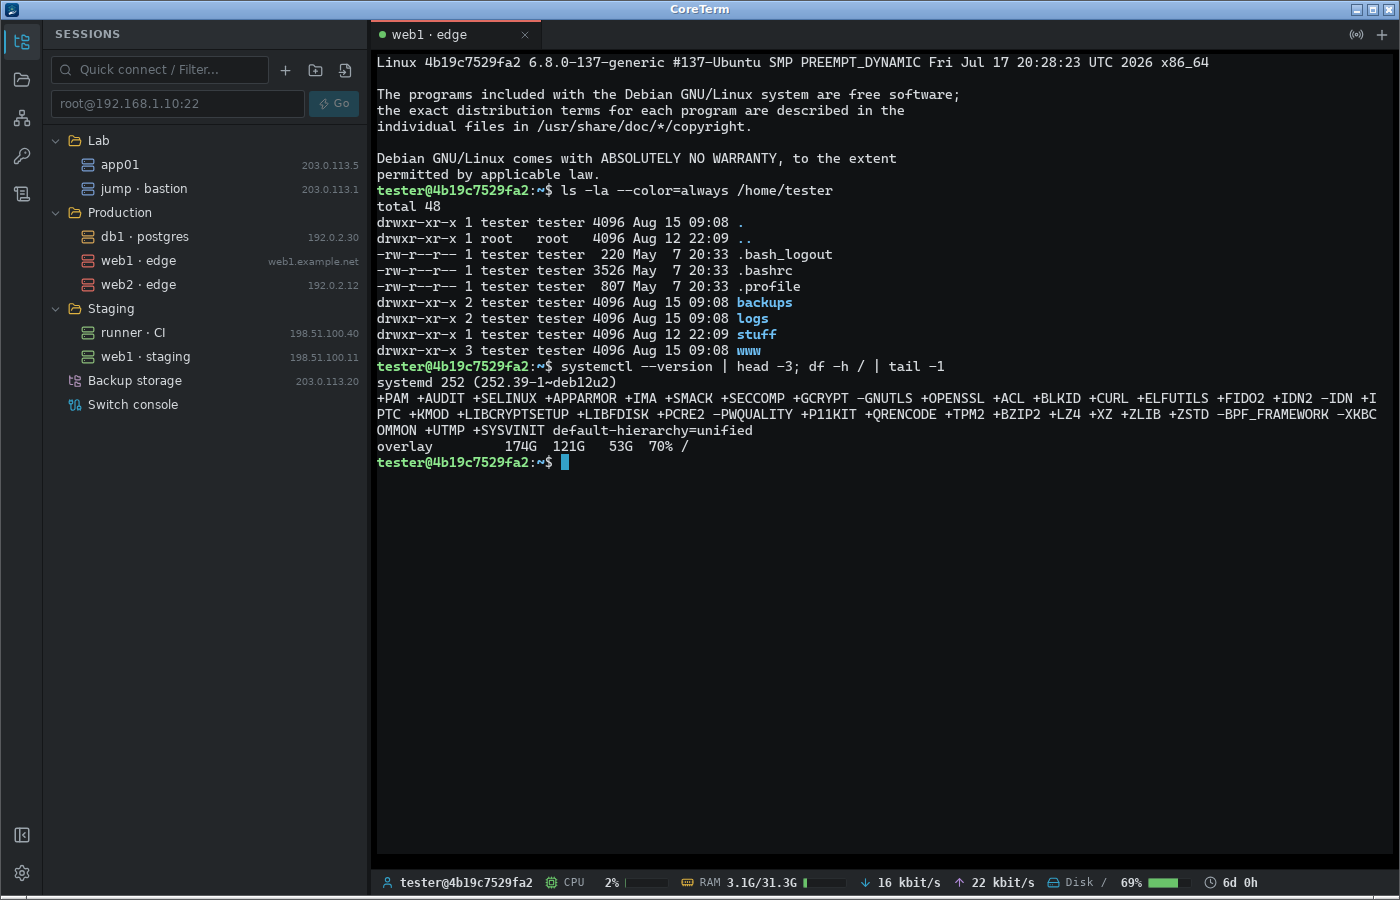Image resolution: width=1400 pixels, height=900 pixels.
Task: Click the Backup storage SFTP icon
Action: 75,381
